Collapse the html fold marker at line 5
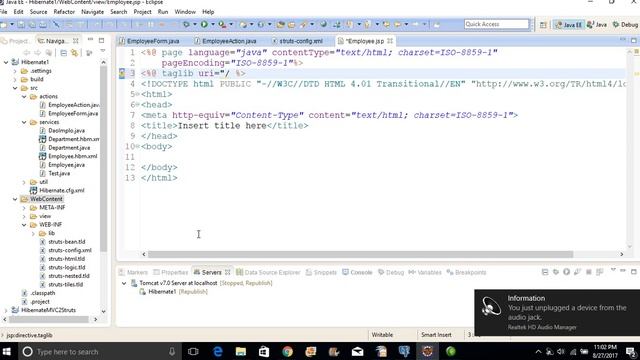Image resolution: width=640 pixels, height=360 pixels. click(x=138, y=94)
